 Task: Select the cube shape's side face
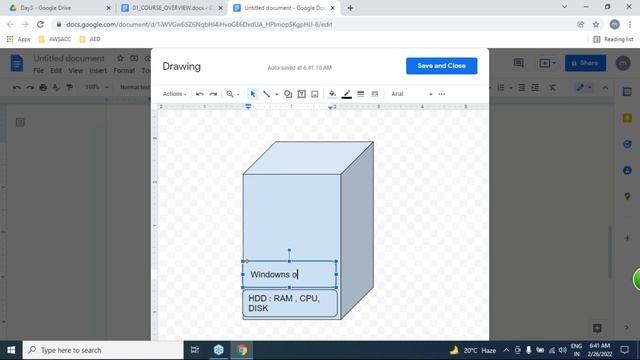pos(357,230)
